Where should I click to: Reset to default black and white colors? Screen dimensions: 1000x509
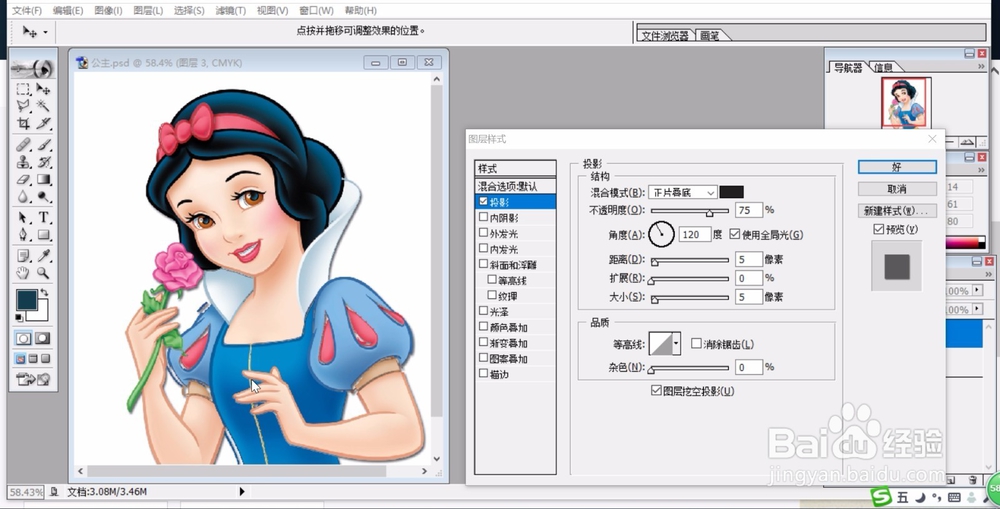click(x=19, y=317)
